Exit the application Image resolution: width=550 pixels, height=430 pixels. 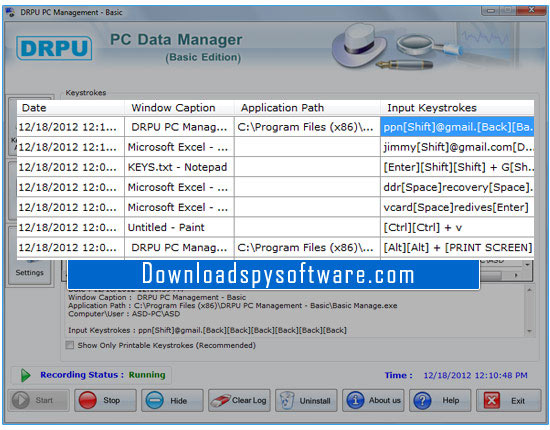[509, 400]
